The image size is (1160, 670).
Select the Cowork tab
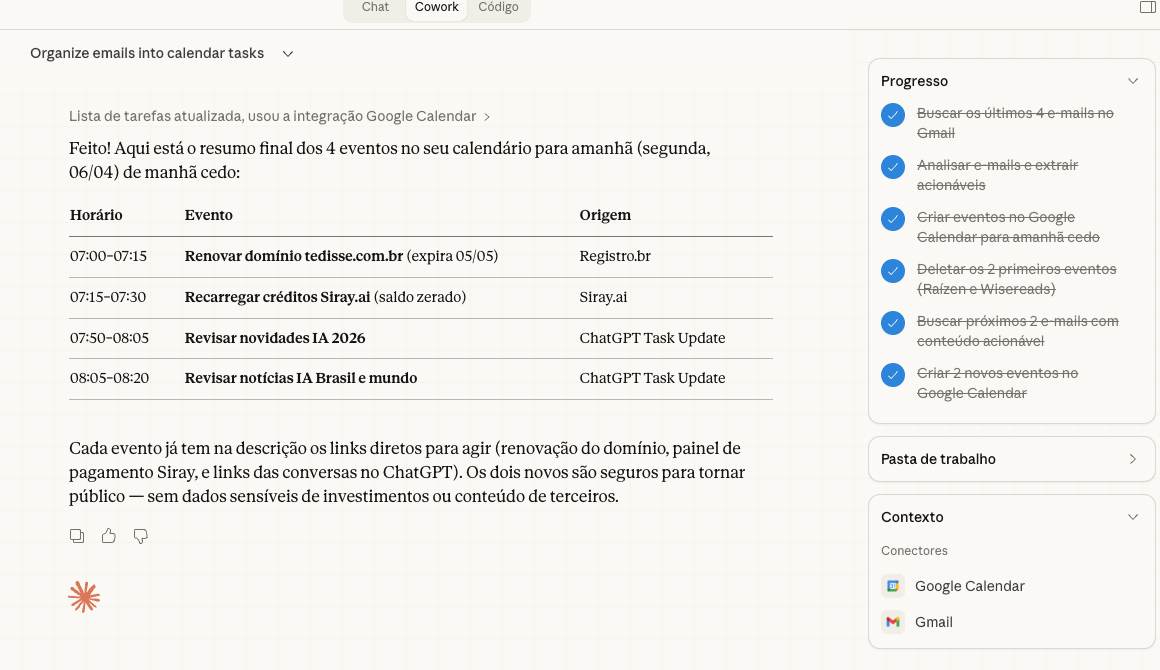pos(436,7)
